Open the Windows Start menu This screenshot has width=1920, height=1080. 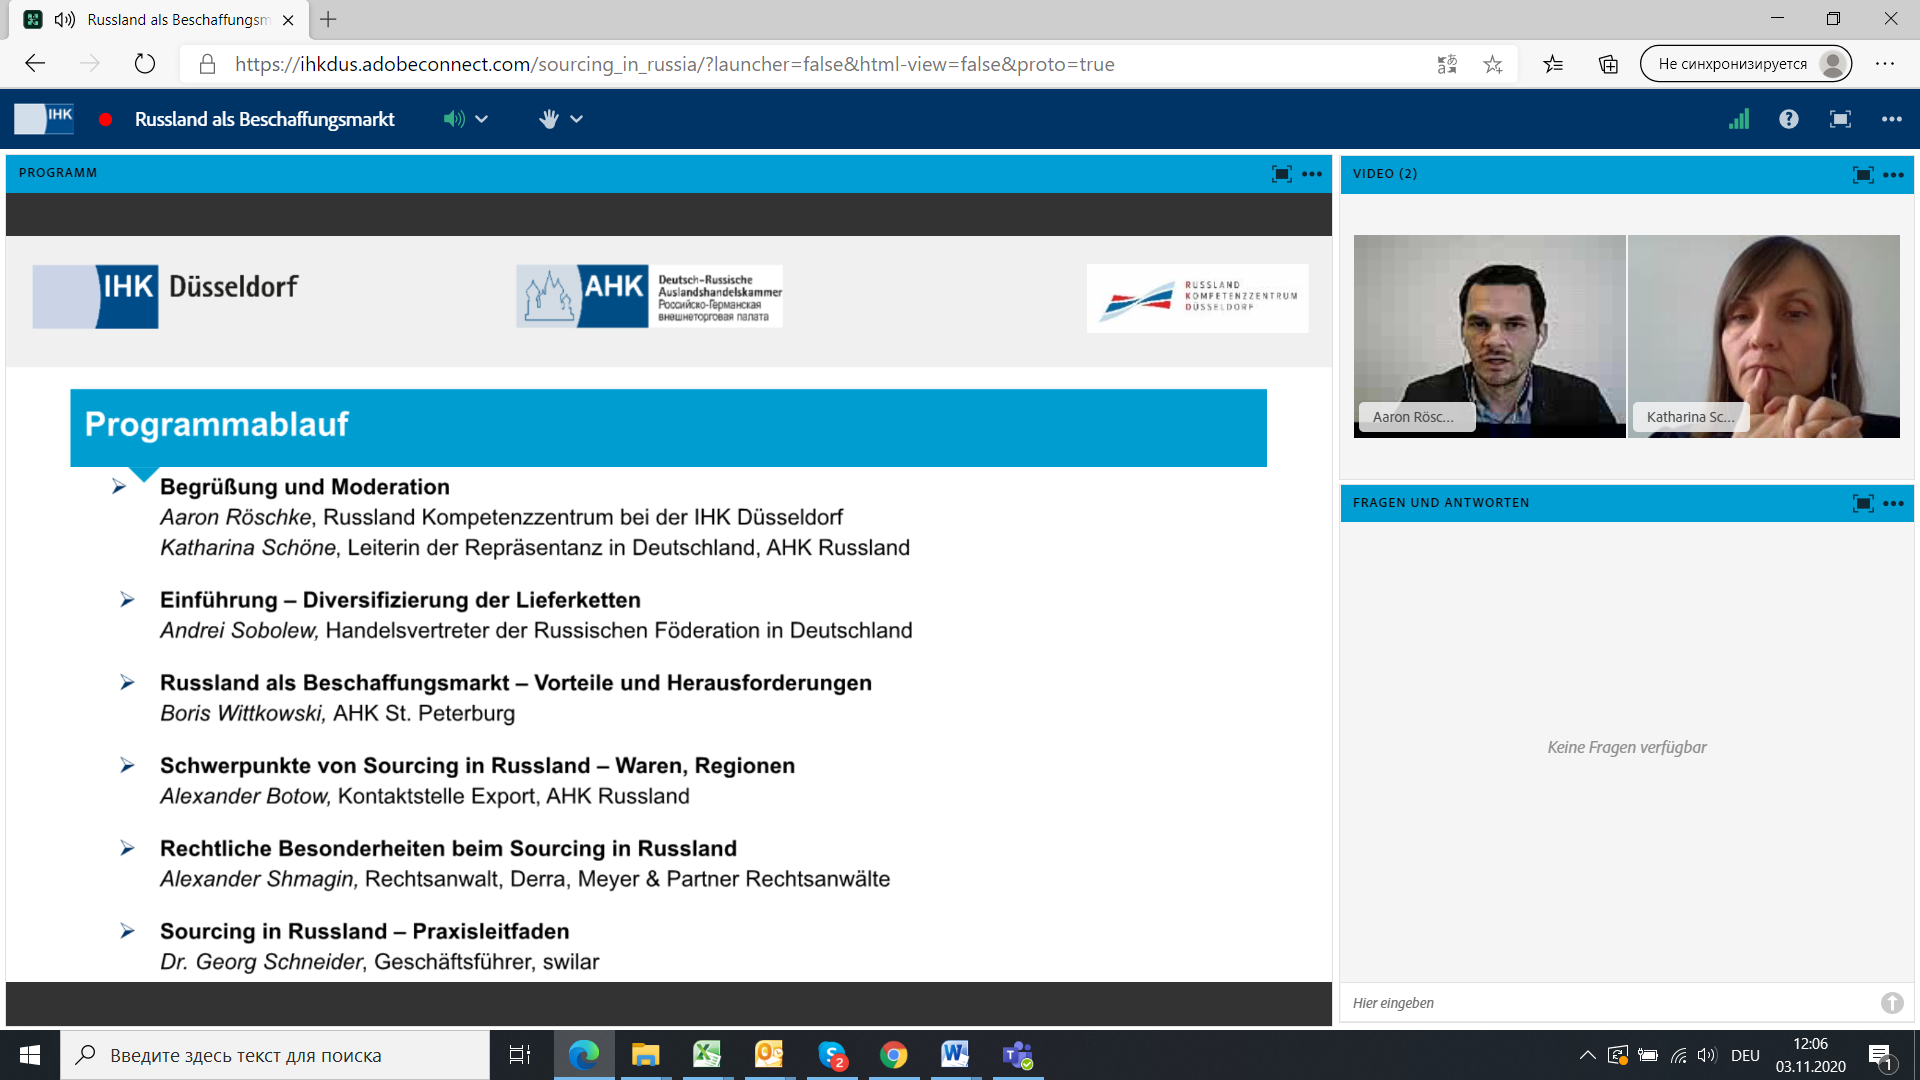pyautogui.click(x=30, y=1055)
